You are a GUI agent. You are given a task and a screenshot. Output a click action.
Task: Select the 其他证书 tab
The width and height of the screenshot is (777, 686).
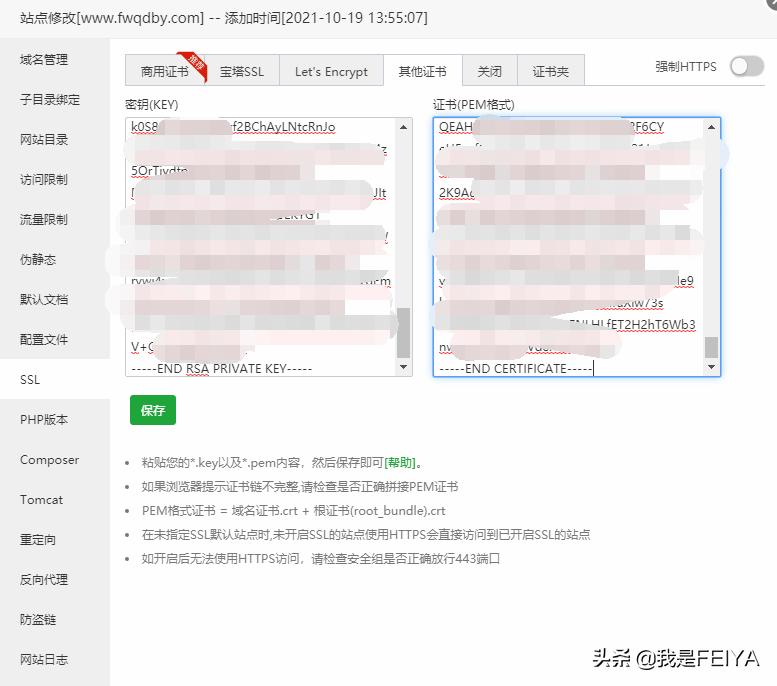(423, 71)
